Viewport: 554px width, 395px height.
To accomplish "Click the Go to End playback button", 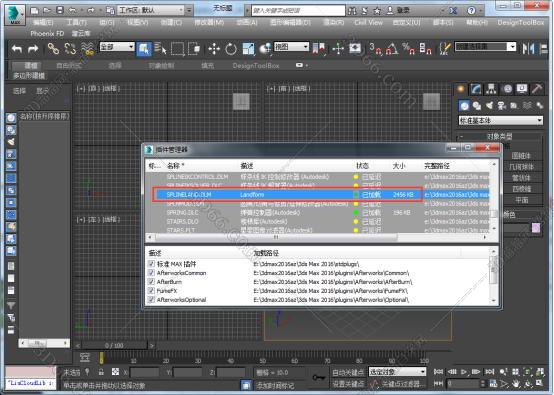I will click(489, 372).
